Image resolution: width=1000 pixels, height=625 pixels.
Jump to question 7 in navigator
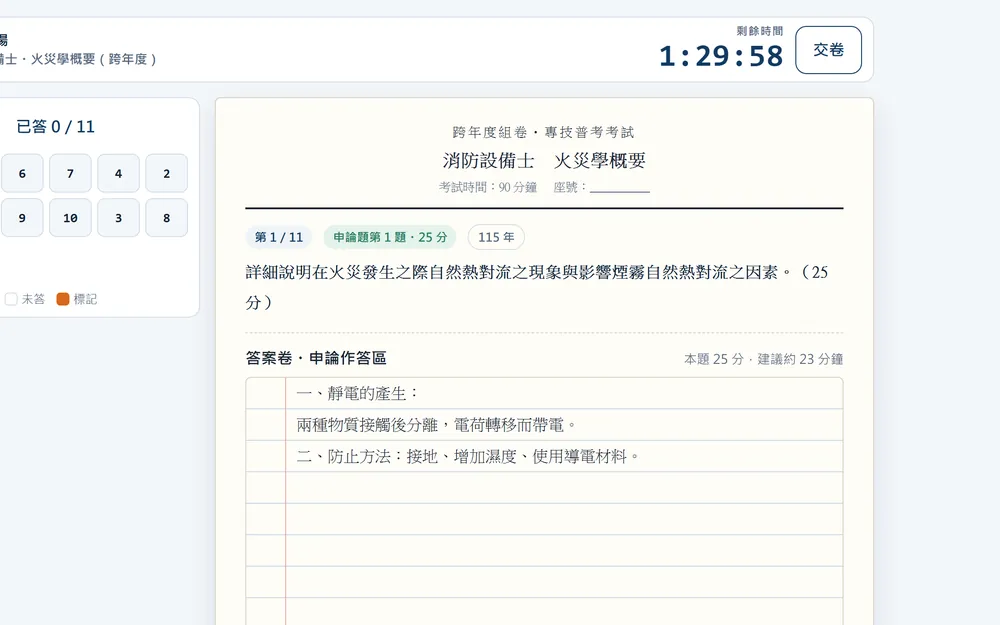70,173
